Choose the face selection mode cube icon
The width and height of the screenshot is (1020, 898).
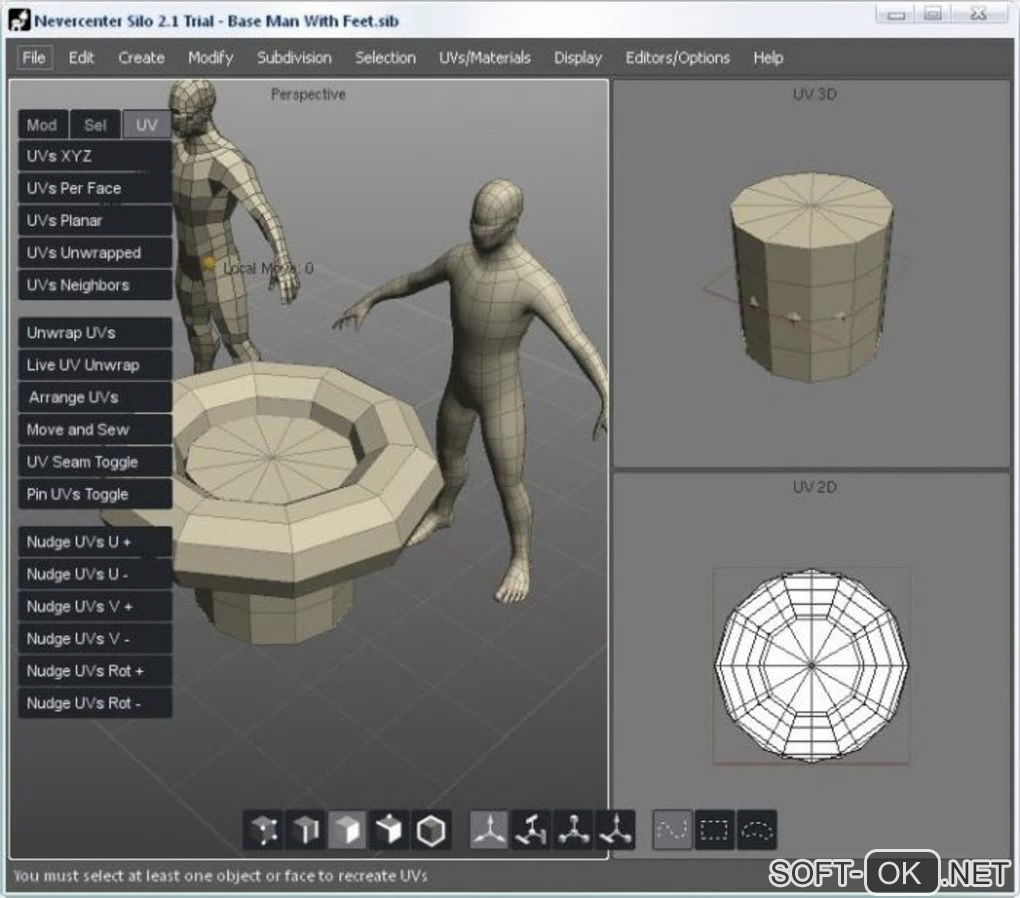347,830
